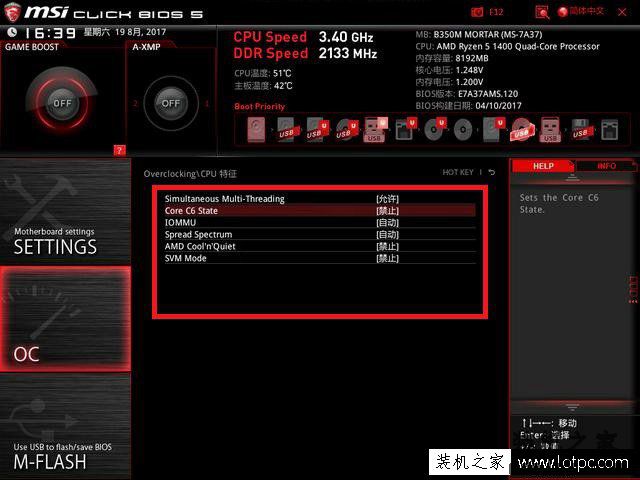Select the twelfth boot icon, USB floppy
The width and height of the screenshot is (640, 480).
pos(581,130)
